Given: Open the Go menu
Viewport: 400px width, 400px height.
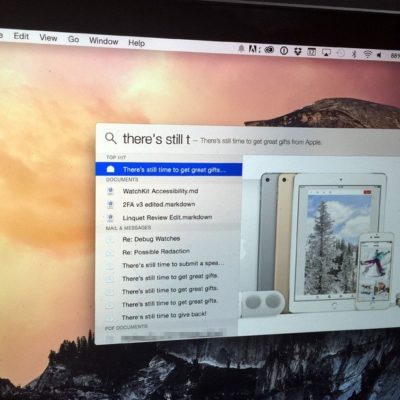Looking at the screenshot, I should coord(73,39).
